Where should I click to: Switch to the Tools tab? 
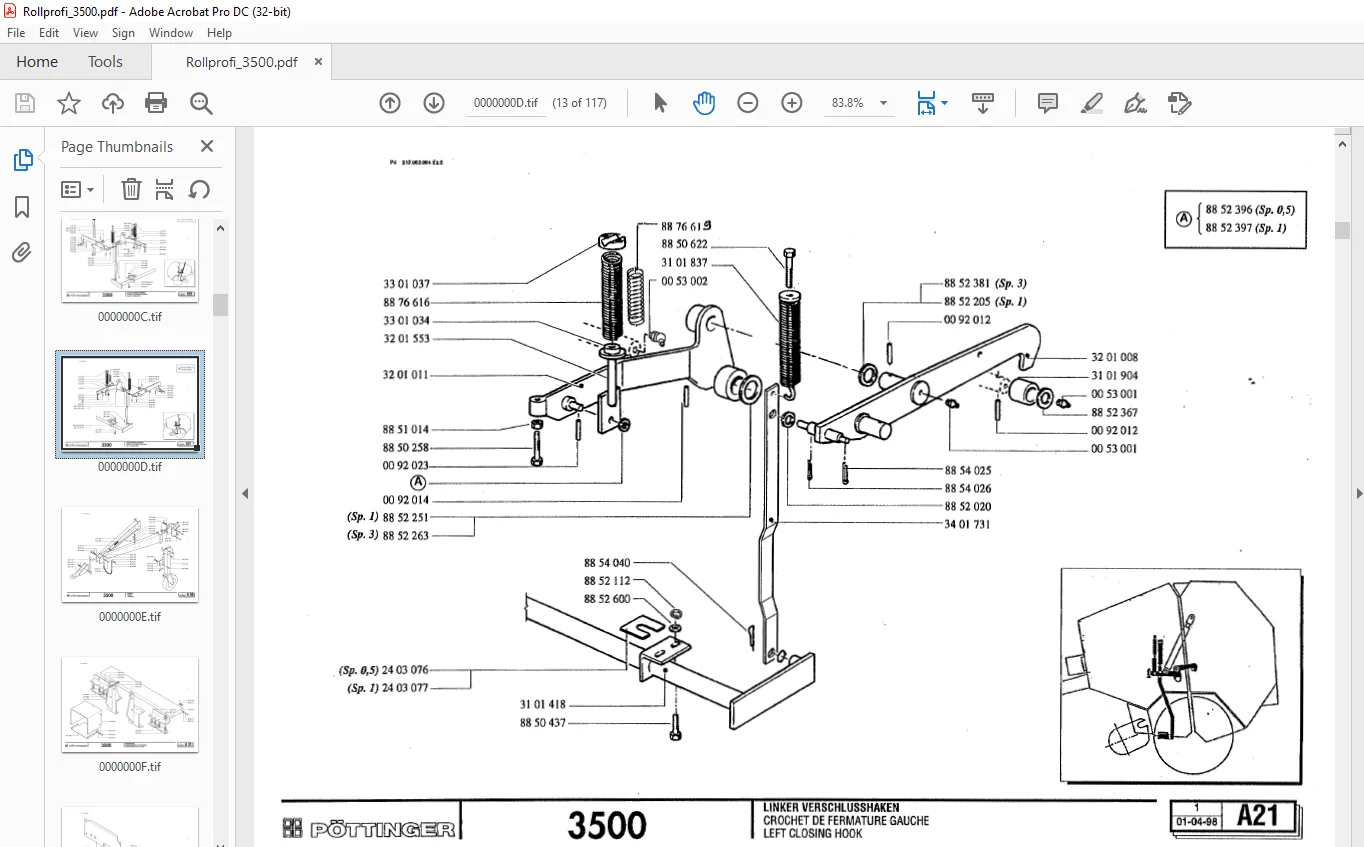click(x=105, y=61)
